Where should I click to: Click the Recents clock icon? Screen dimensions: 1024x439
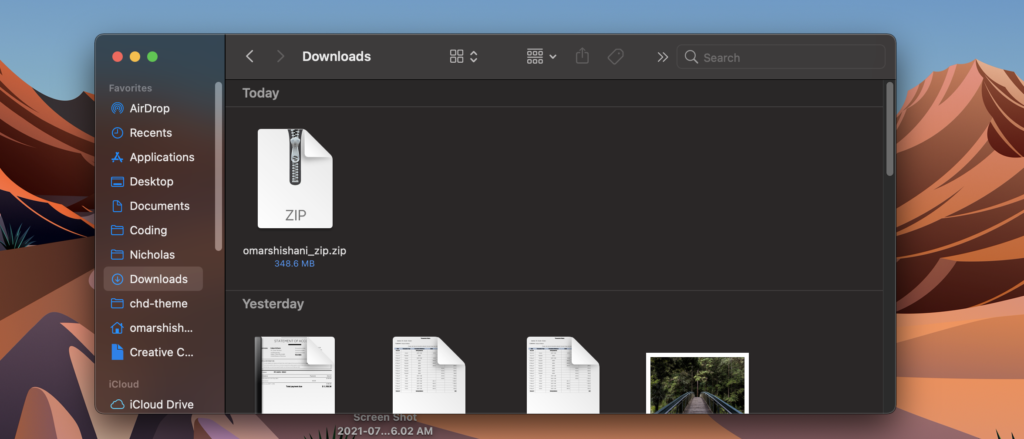point(118,133)
